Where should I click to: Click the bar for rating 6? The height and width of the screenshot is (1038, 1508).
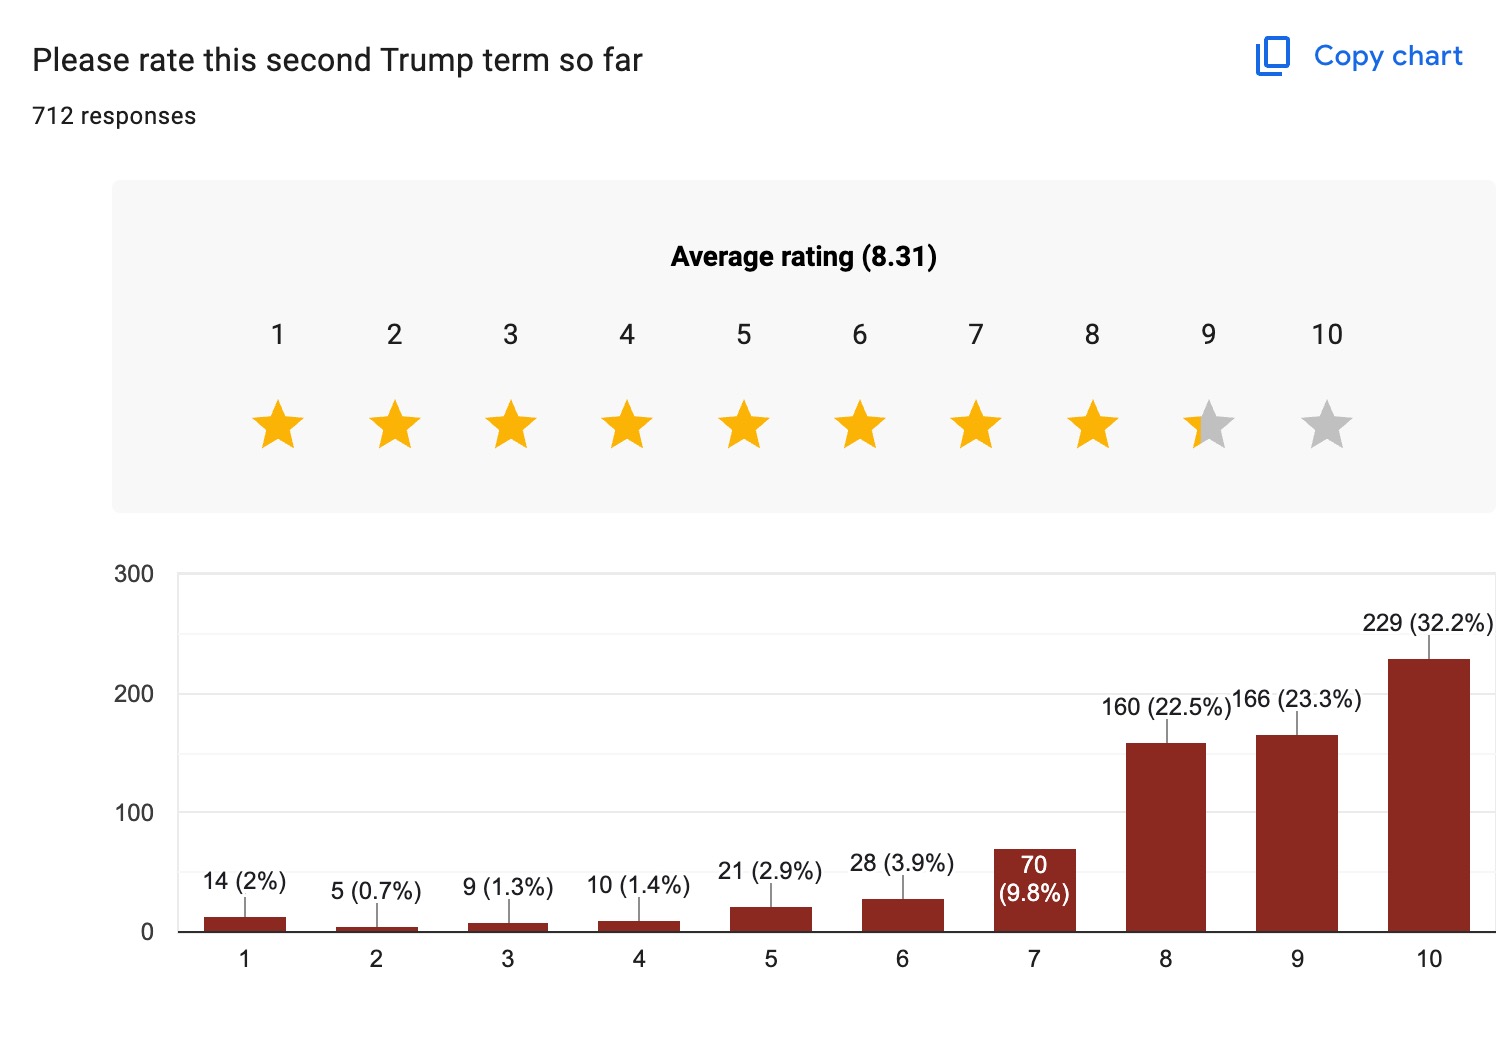(x=903, y=915)
